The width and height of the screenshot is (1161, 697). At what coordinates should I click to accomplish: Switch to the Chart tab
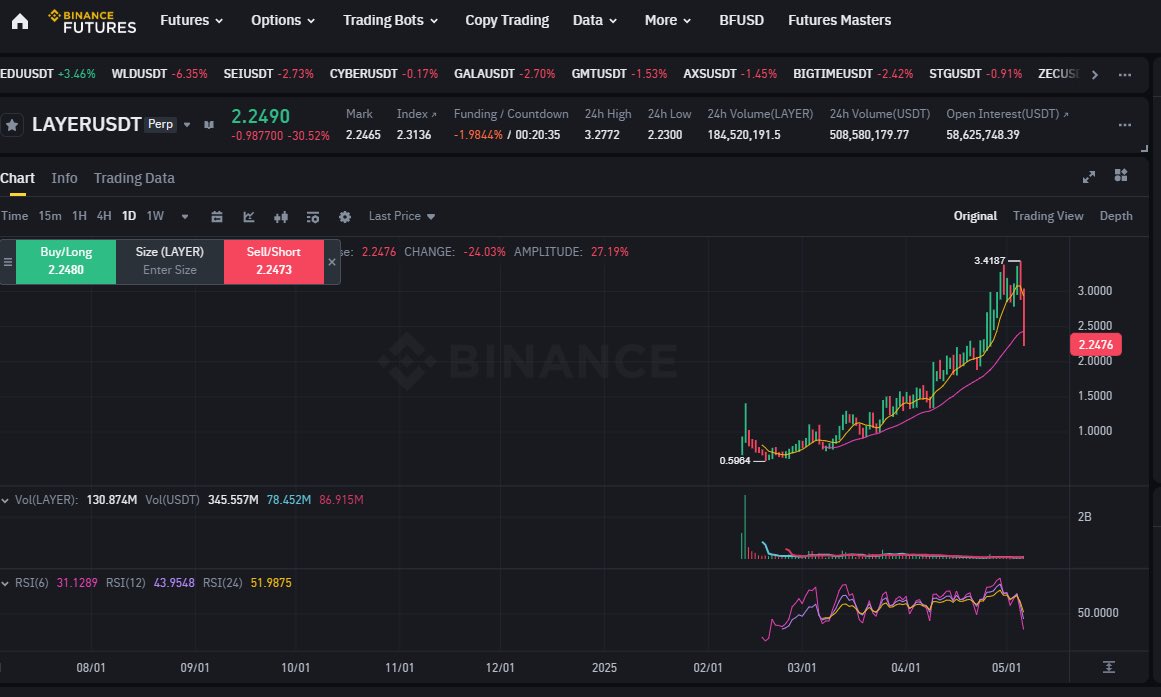point(17,179)
